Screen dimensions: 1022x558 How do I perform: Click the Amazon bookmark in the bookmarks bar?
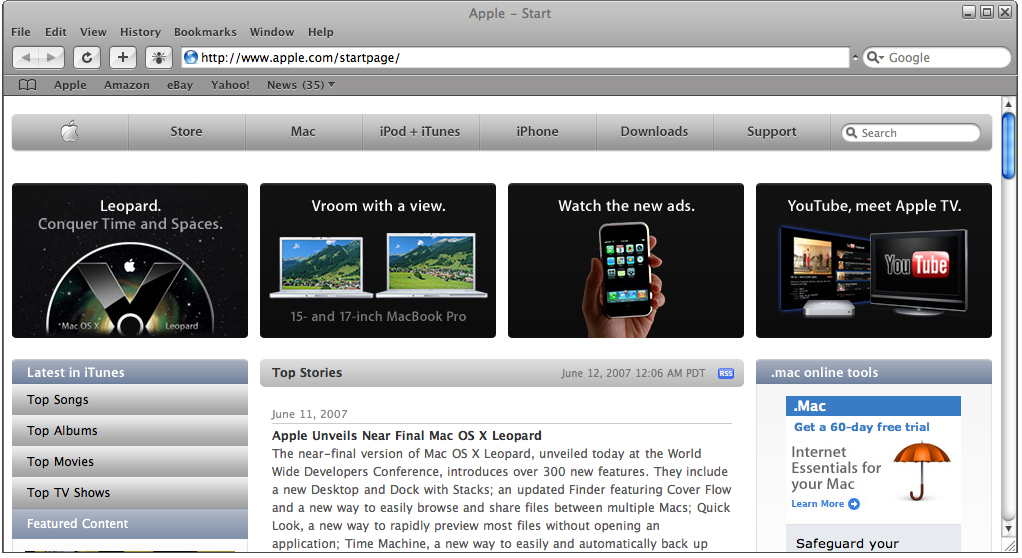tap(127, 85)
